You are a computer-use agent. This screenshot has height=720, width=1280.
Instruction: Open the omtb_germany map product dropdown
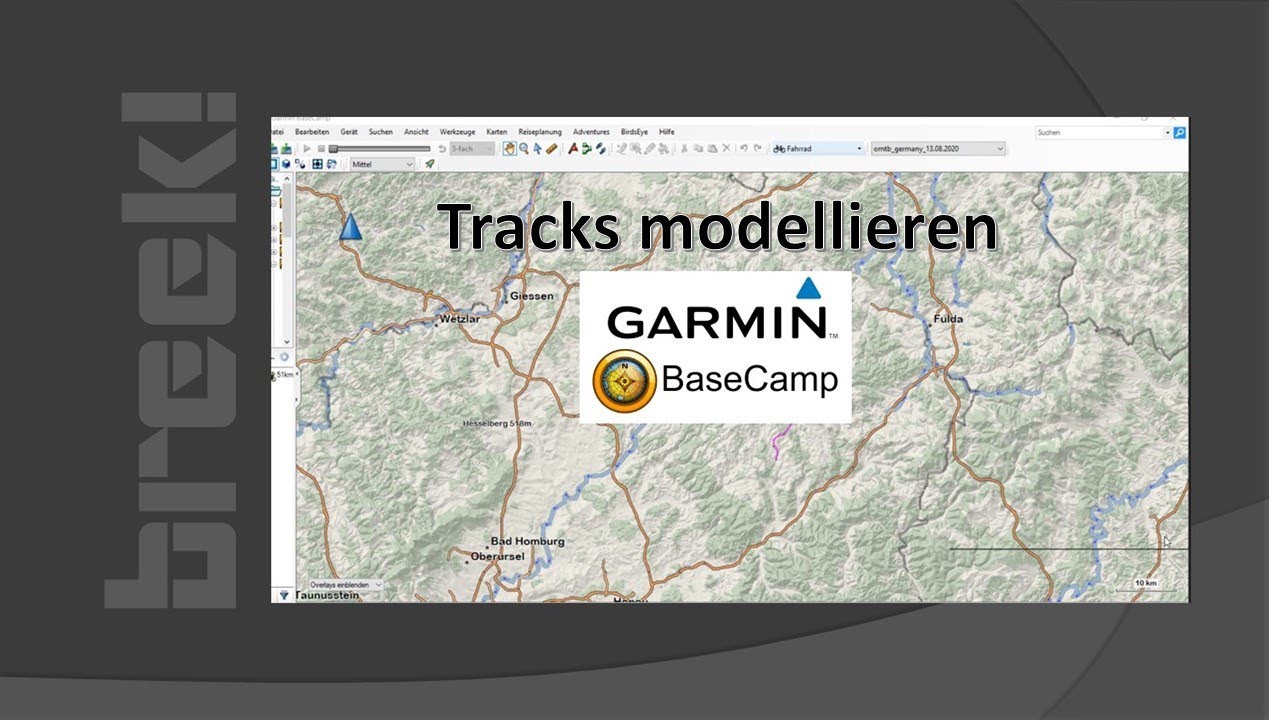[x=938, y=148]
